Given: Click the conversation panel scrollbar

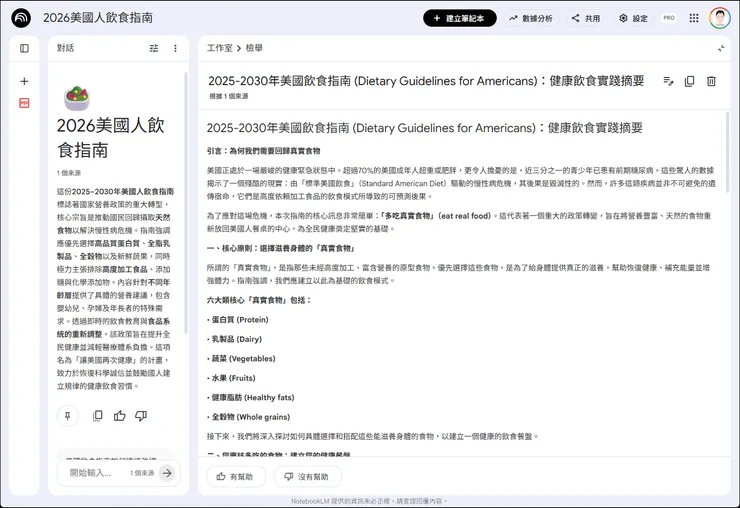Looking at the screenshot, I should [186, 203].
